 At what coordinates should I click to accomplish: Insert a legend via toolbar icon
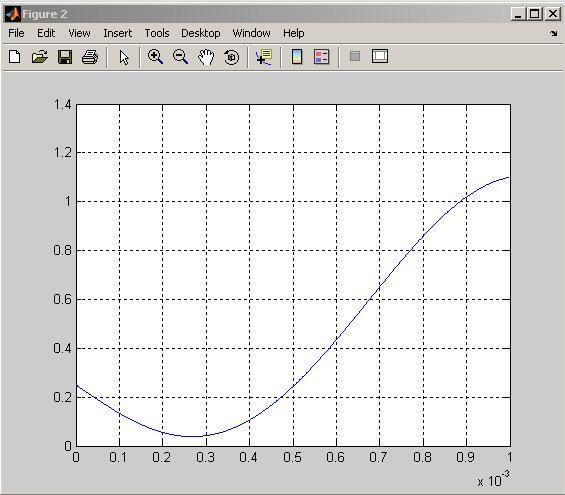322,57
